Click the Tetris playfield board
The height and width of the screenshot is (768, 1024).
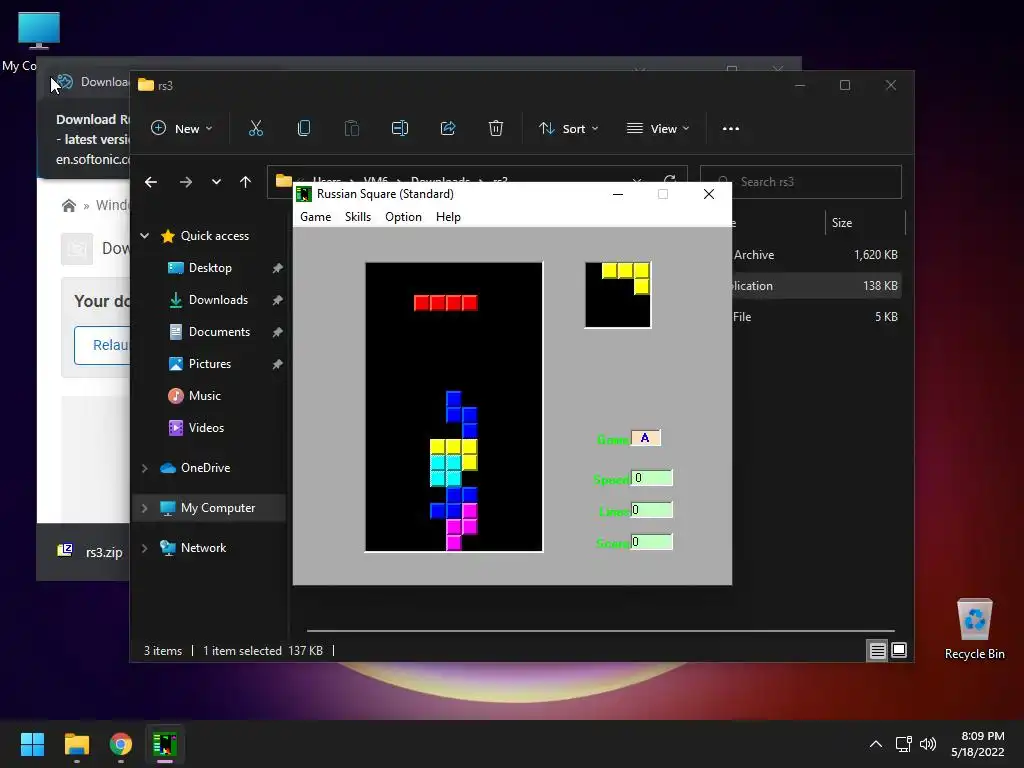454,407
